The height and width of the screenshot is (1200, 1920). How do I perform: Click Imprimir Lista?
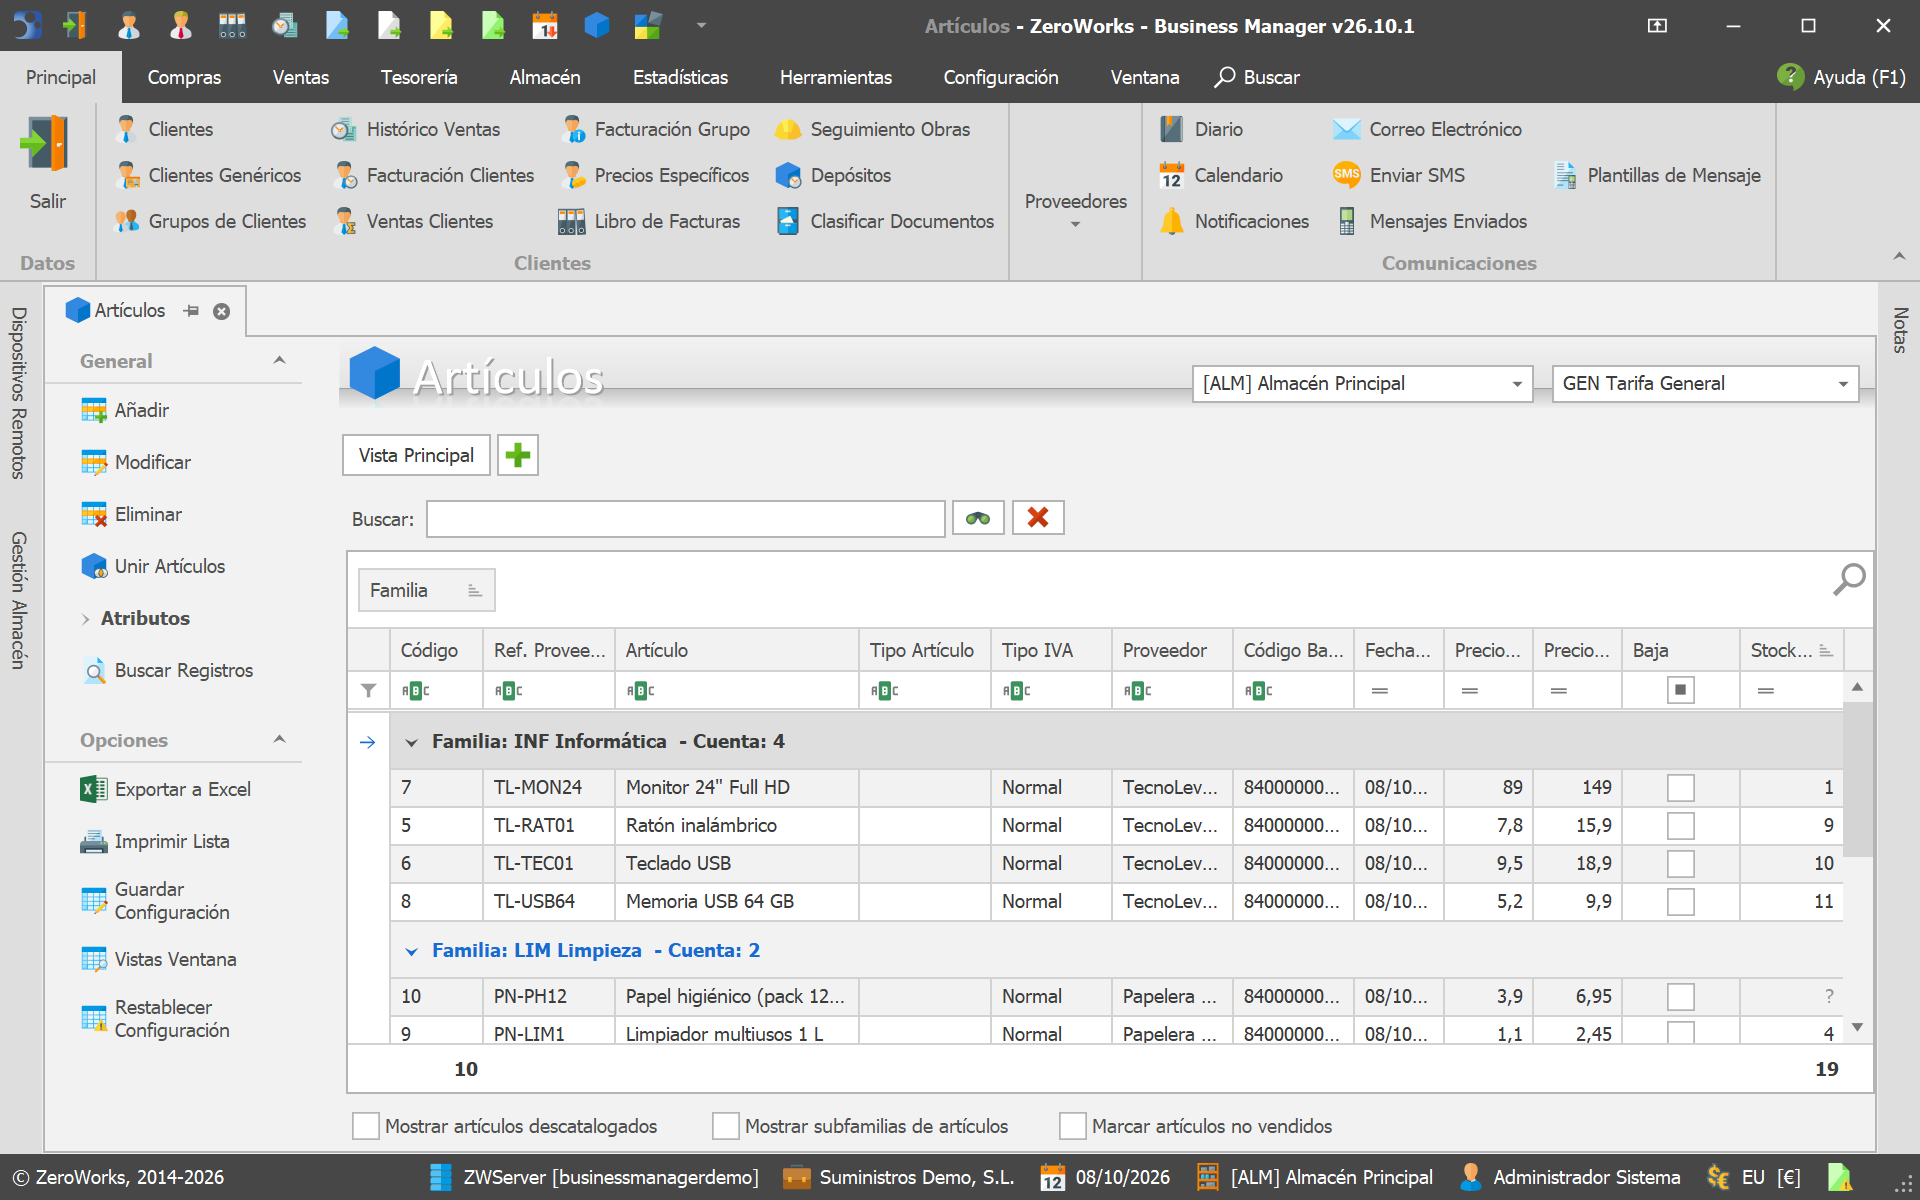coord(155,841)
